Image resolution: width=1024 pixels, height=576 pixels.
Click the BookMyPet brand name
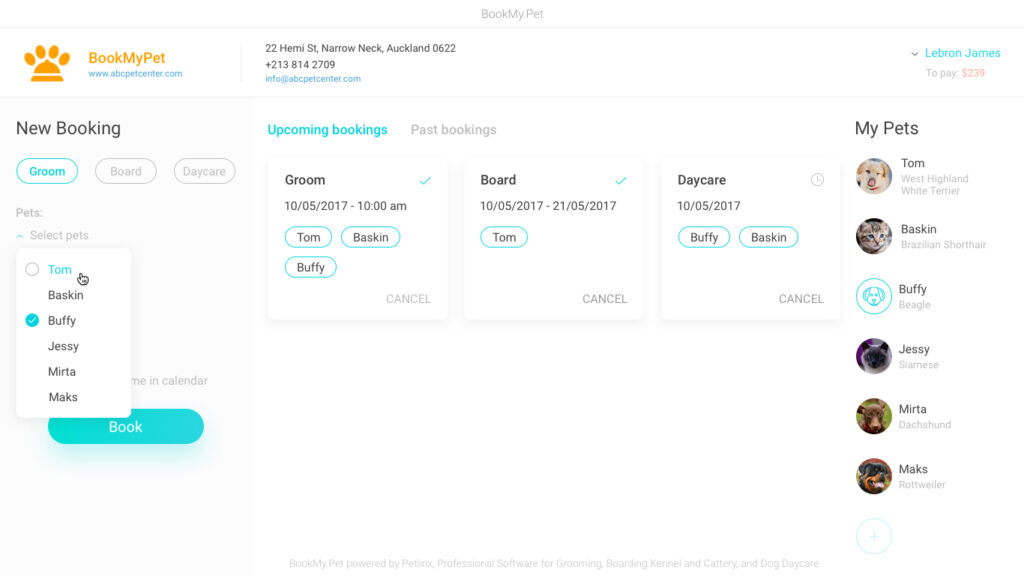coord(127,57)
